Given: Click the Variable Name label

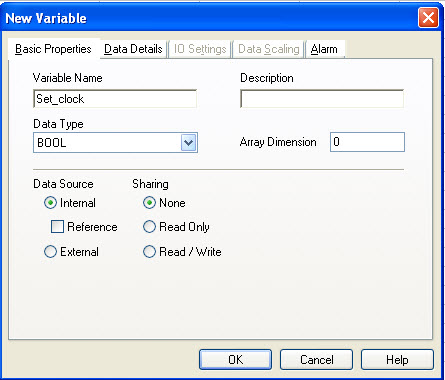Looking at the screenshot, I should [68, 78].
